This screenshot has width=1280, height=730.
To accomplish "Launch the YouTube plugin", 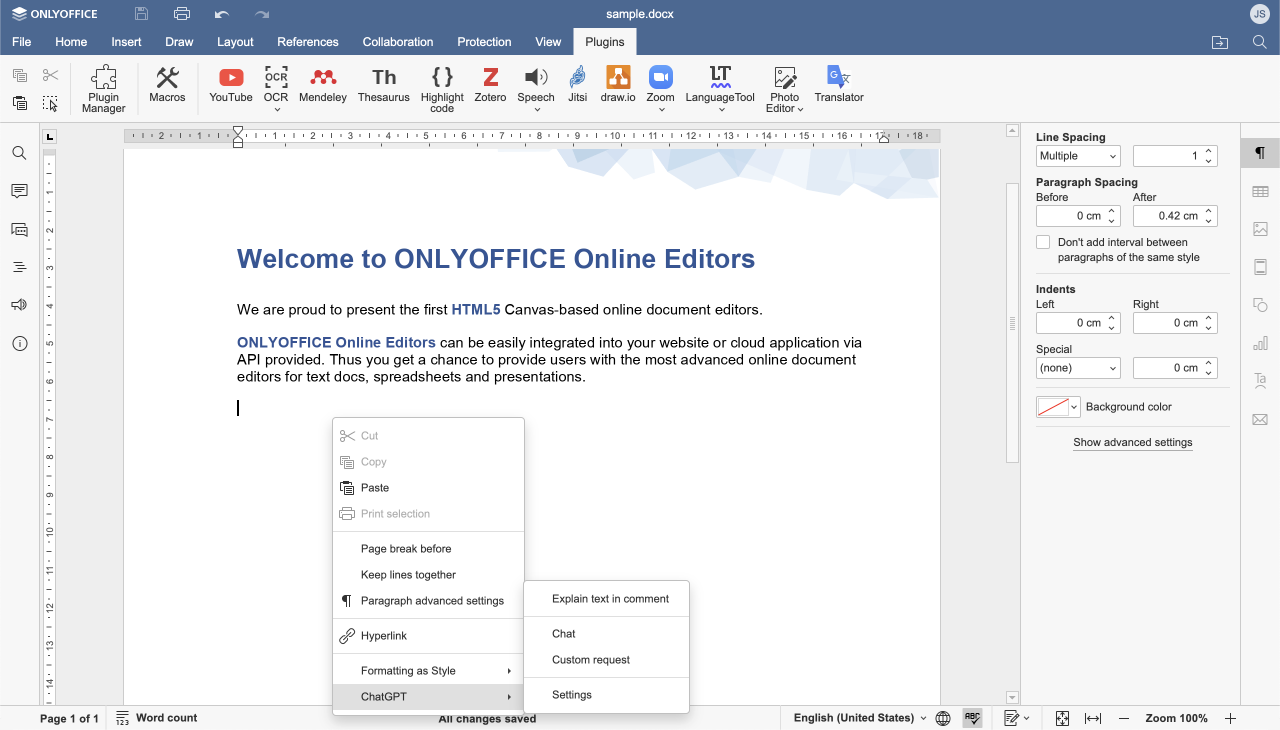I will tap(231, 85).
